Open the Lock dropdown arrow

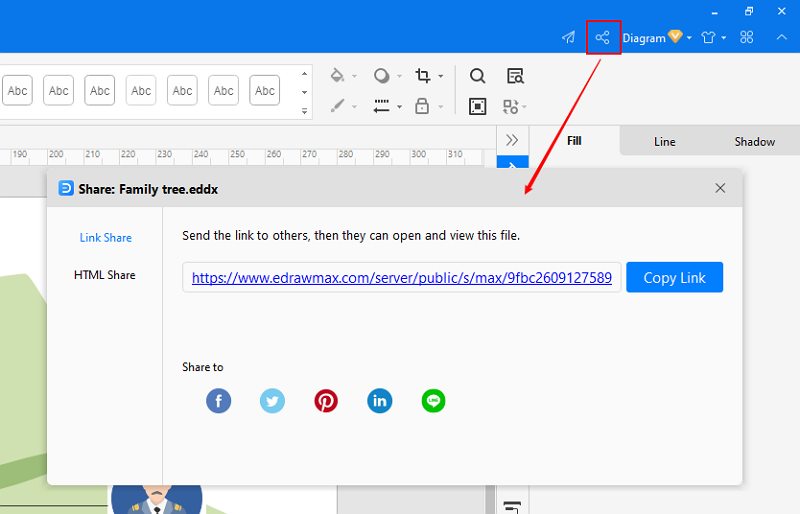(441, 107)
